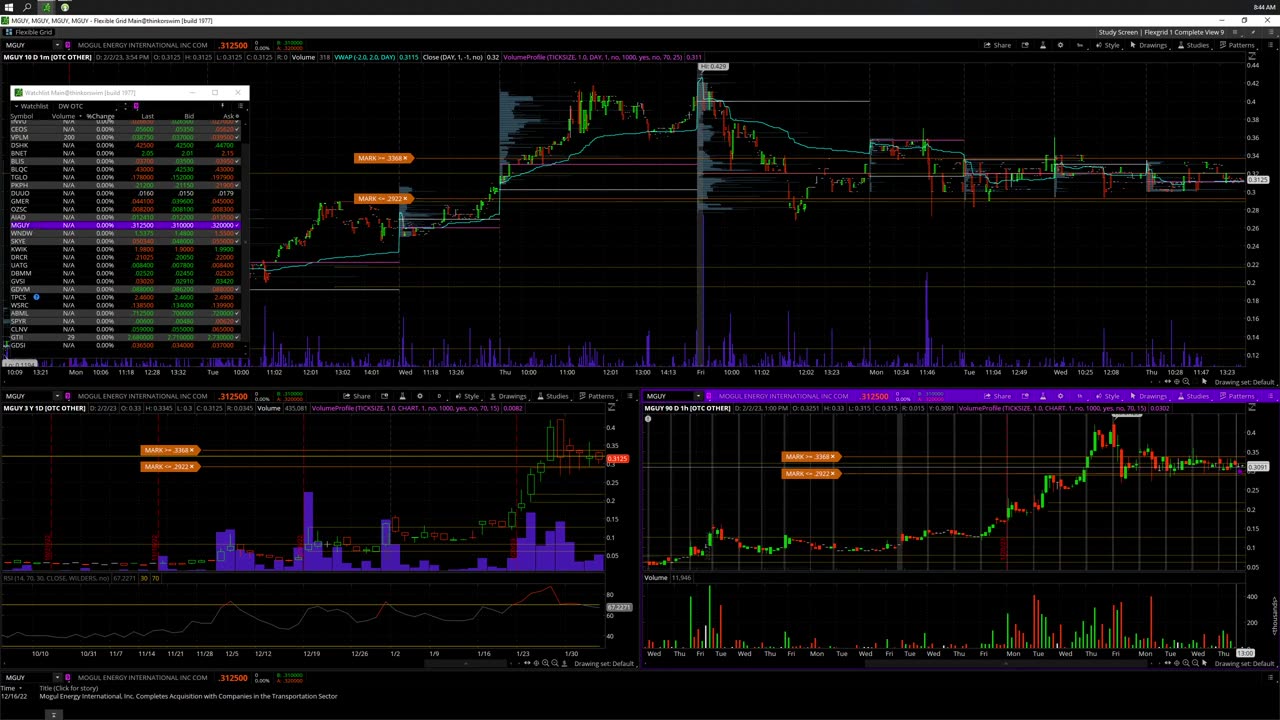Click the top chart symbol link color icon
The image size is (1280, 720).
coord(68,45)
